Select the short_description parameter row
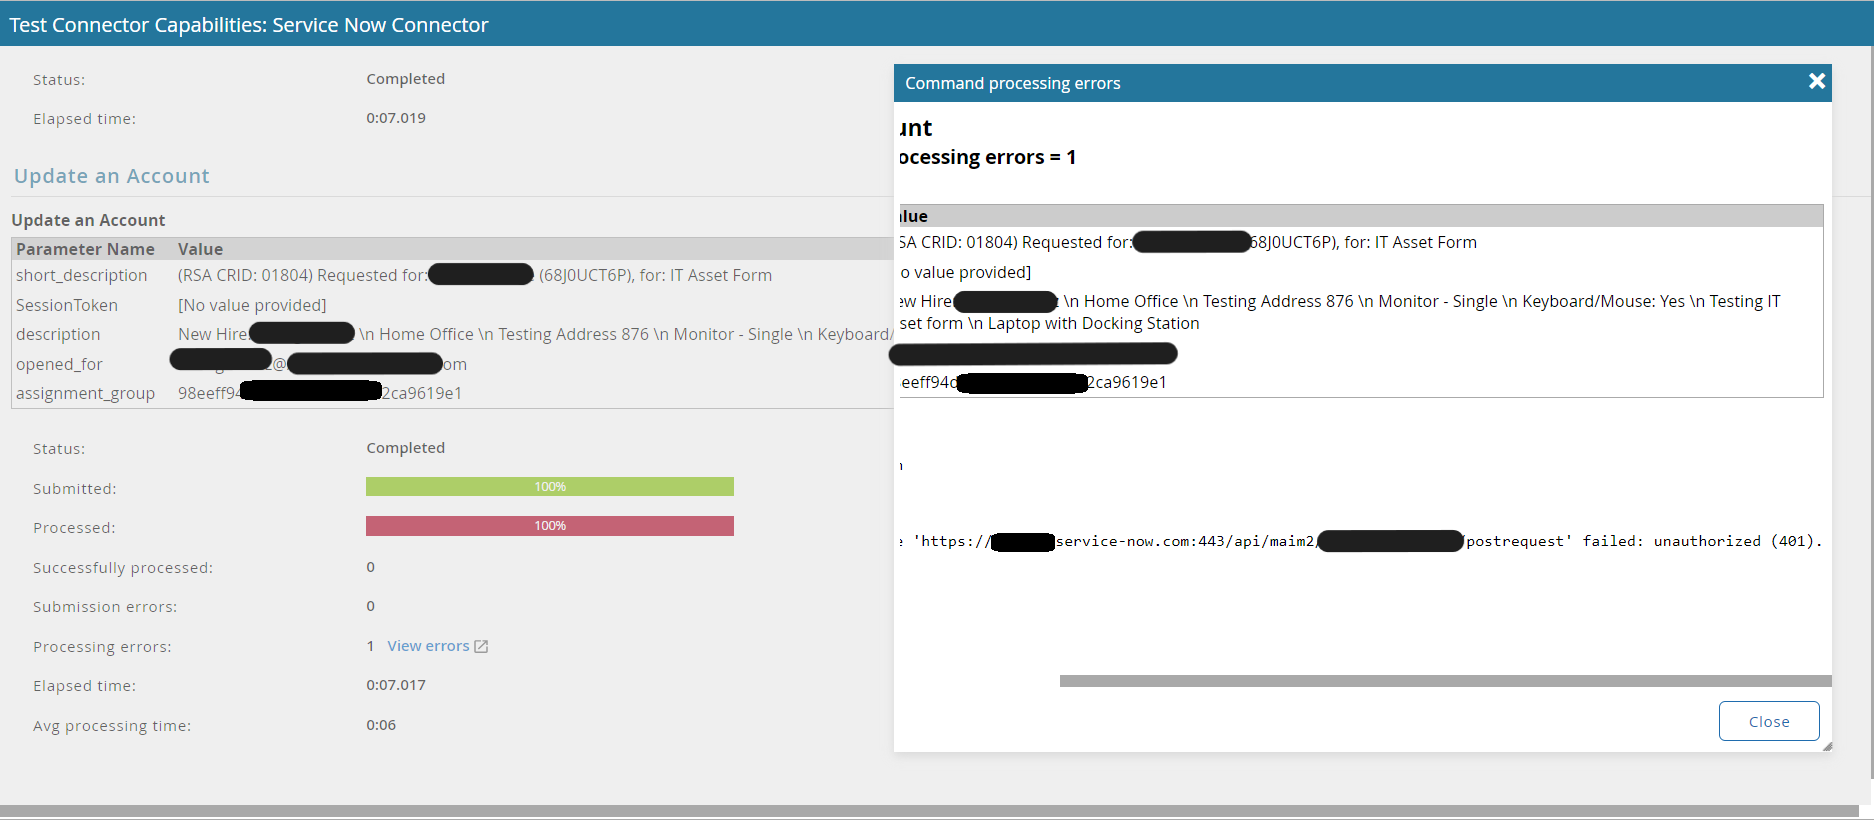This screenshot has width=1874, height=821. point(81,275)
